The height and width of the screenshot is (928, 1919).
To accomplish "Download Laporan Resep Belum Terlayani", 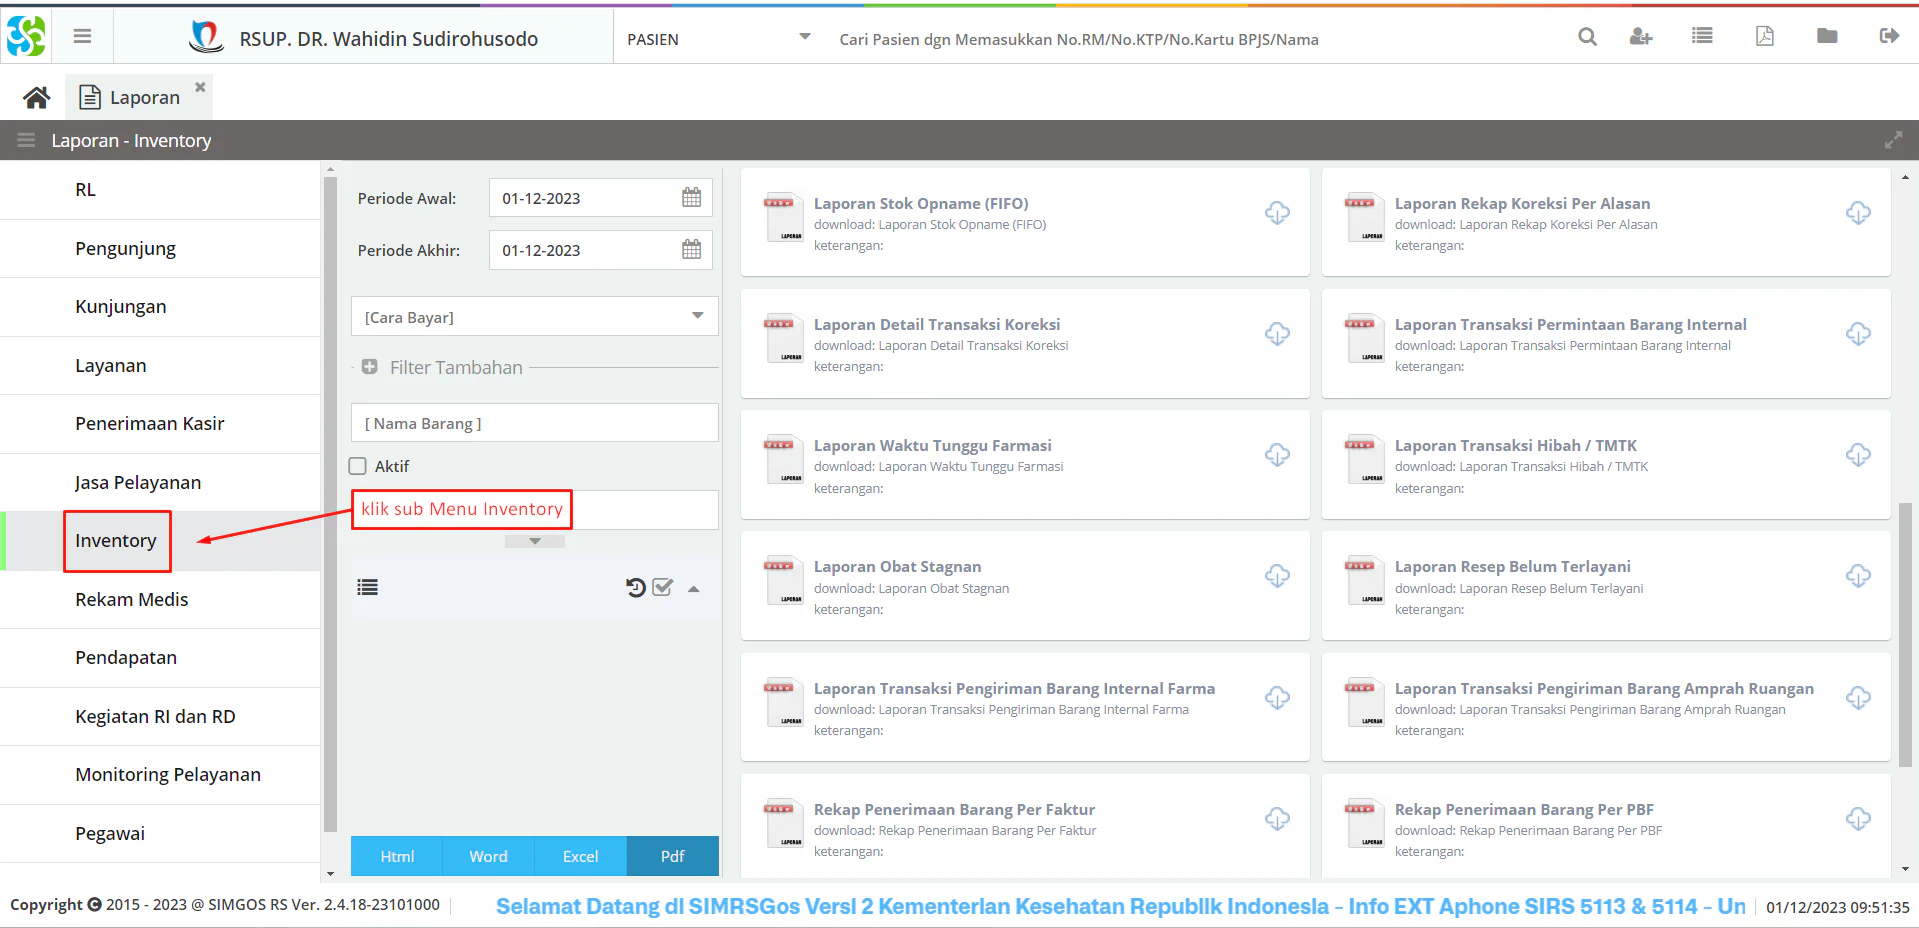I will pyautogui.click(x=1858, y=575).
